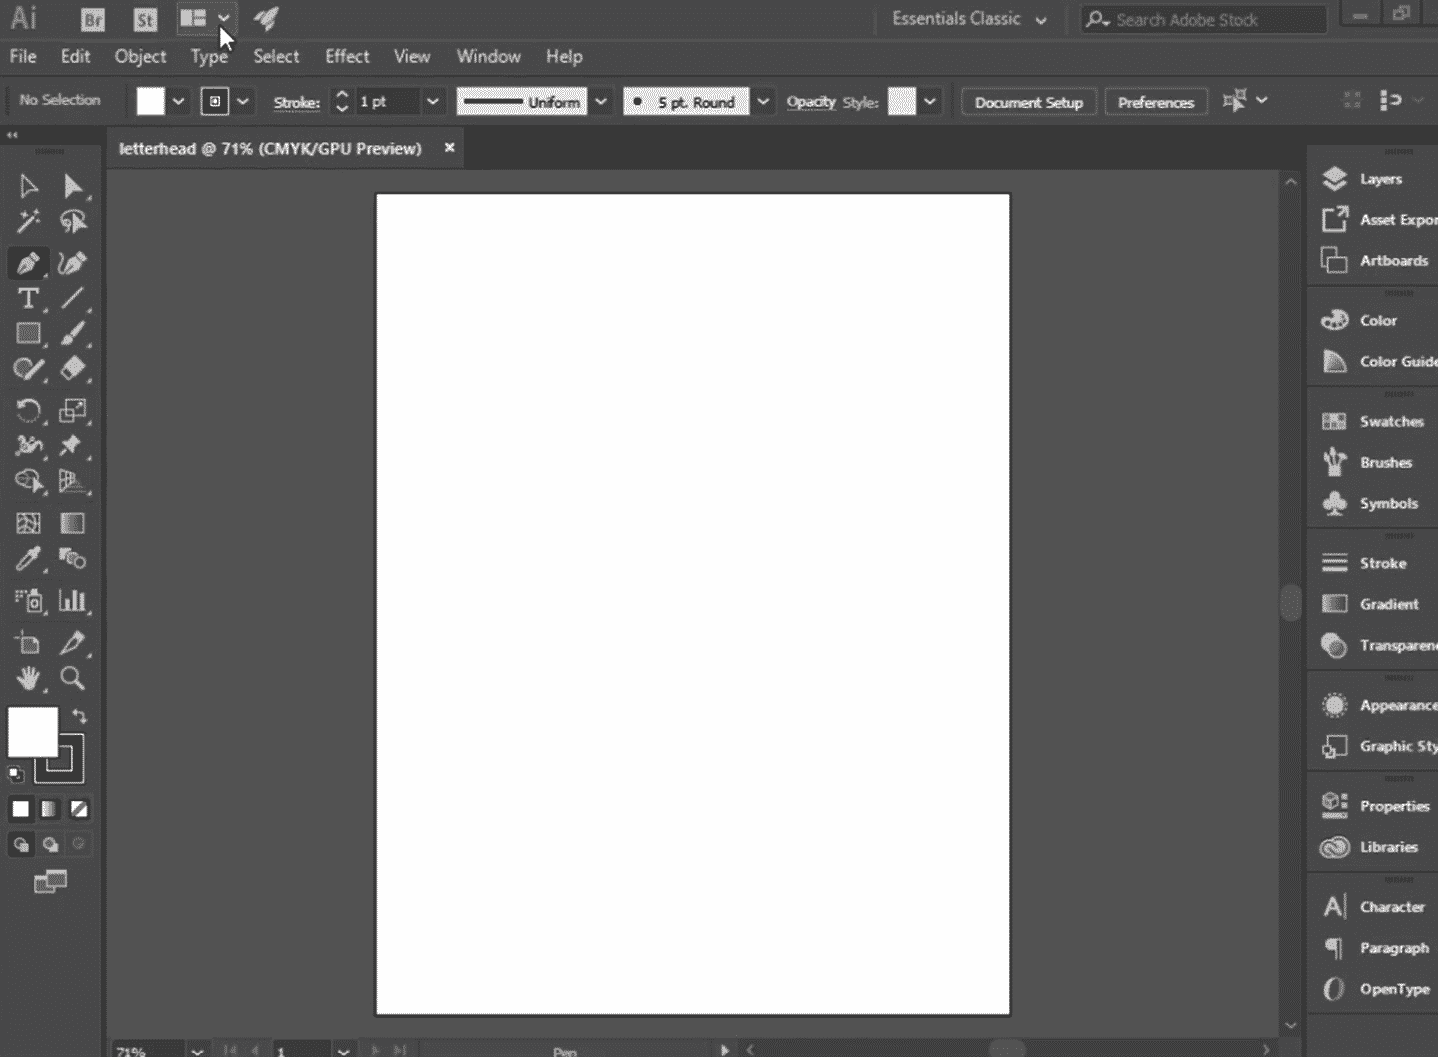Activate the Magic Wand tool

pos(28,221)
